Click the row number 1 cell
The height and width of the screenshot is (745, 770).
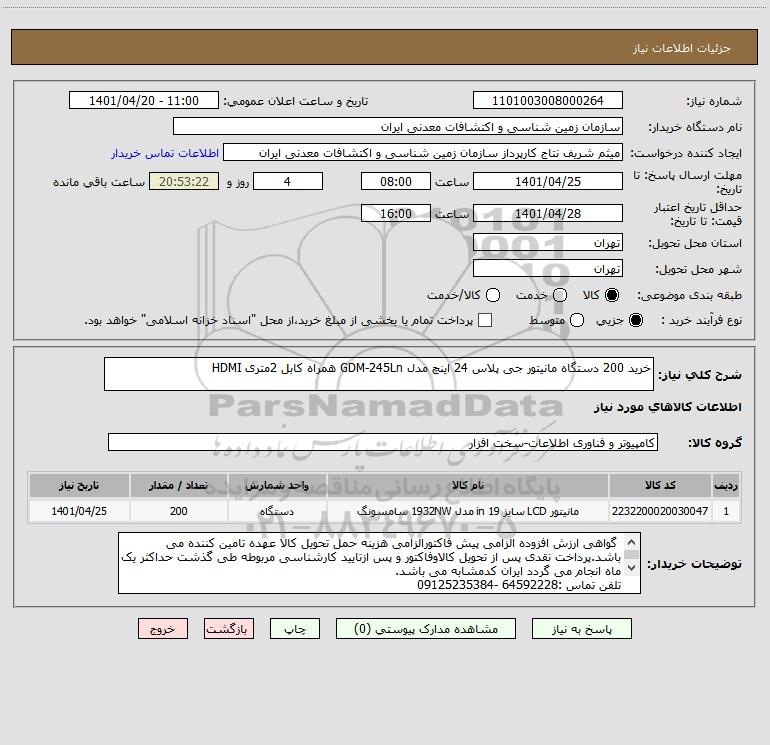point(726,511)
